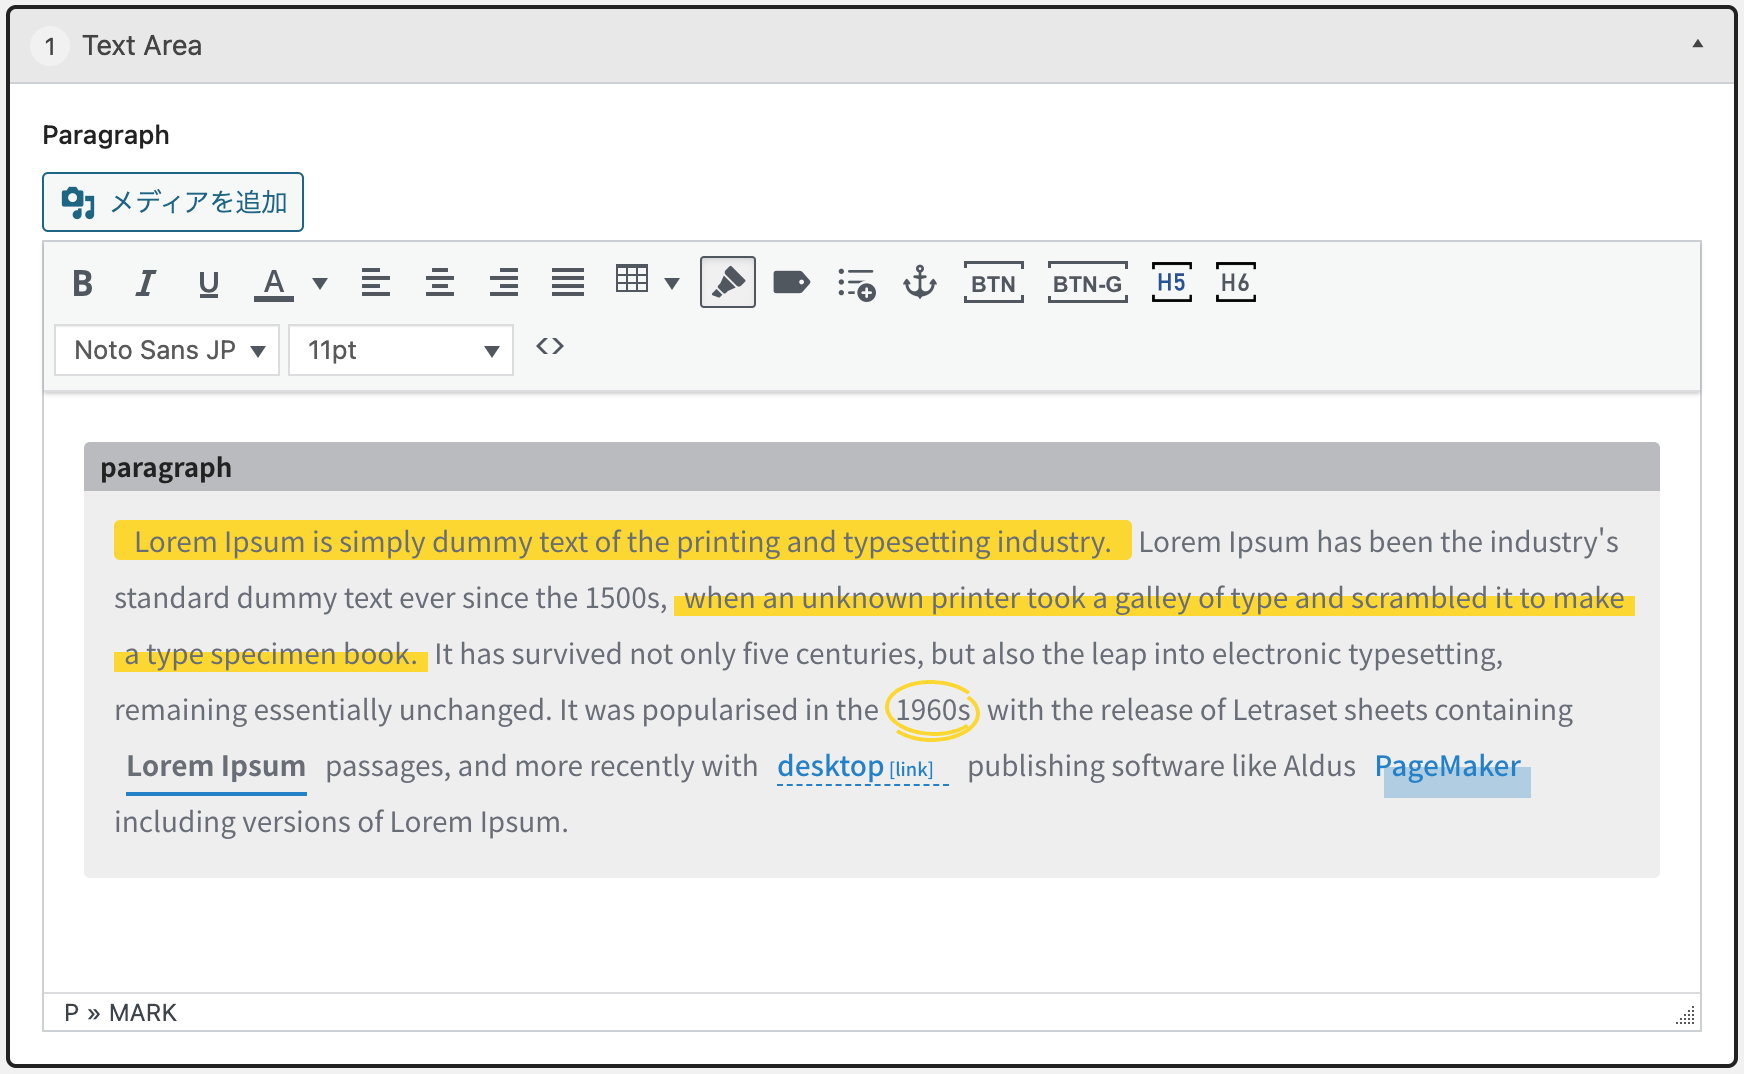Apply the BTN-G button style
The height and width of the screenshot is (1074, 1744).
(1087, 284)
